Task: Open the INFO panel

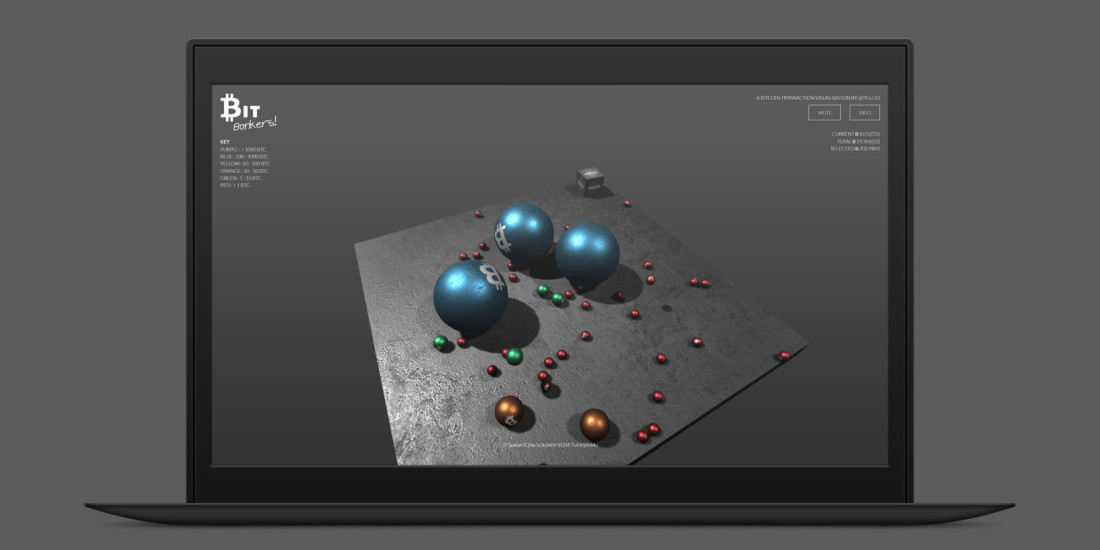Action: tap(864, 113)
